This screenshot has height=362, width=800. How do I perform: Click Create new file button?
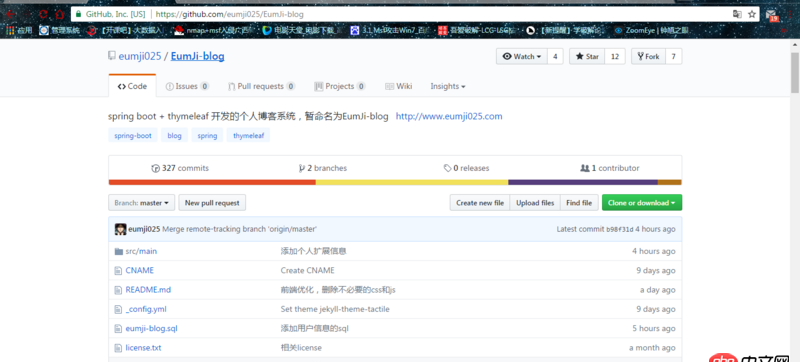[480, 202]
